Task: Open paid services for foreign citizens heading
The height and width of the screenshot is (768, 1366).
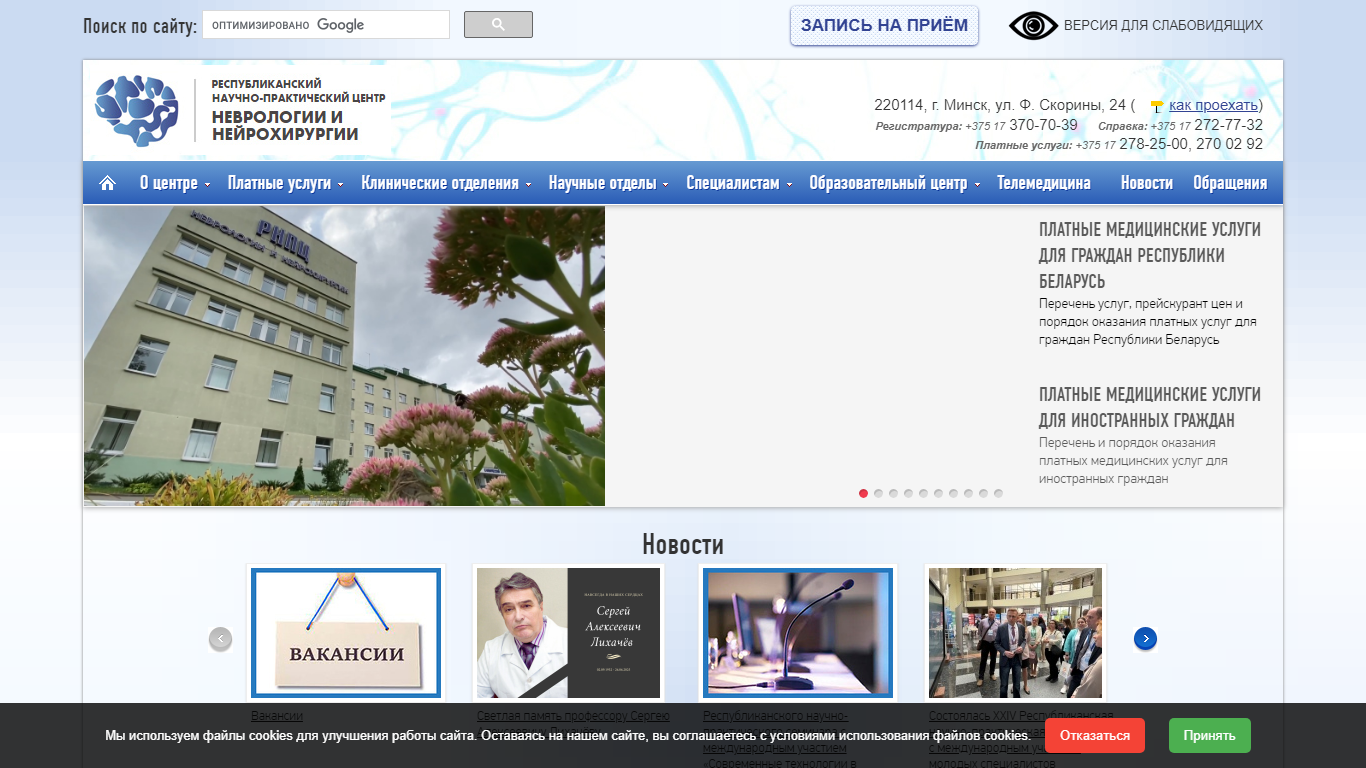Action: point(1150,407)
